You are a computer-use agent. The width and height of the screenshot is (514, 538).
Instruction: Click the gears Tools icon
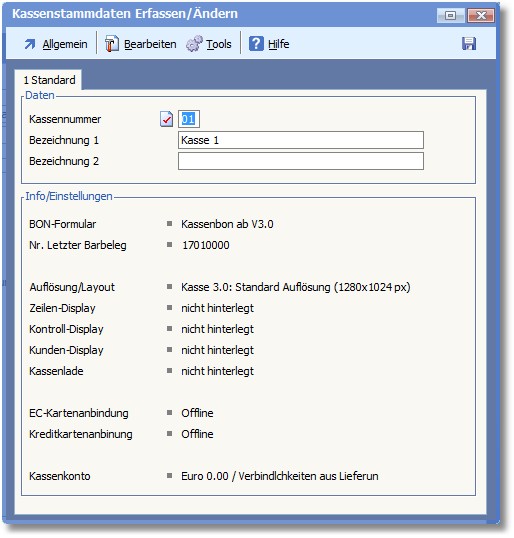pyautogui.click(x=194, y=44)
